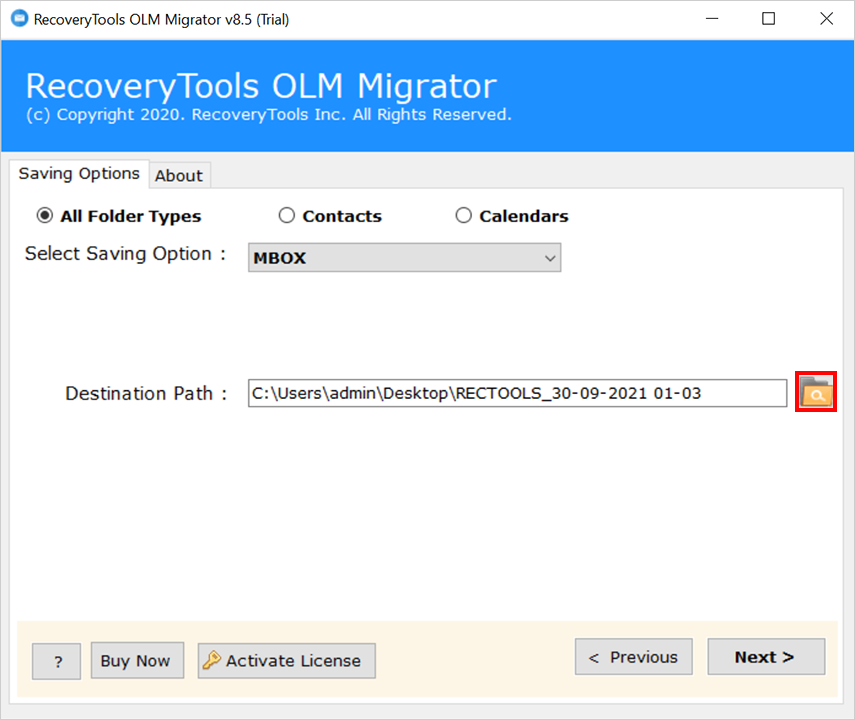855x720 pixels.
Task: Click into the Destination Path text field
Action: click(517, 393)
